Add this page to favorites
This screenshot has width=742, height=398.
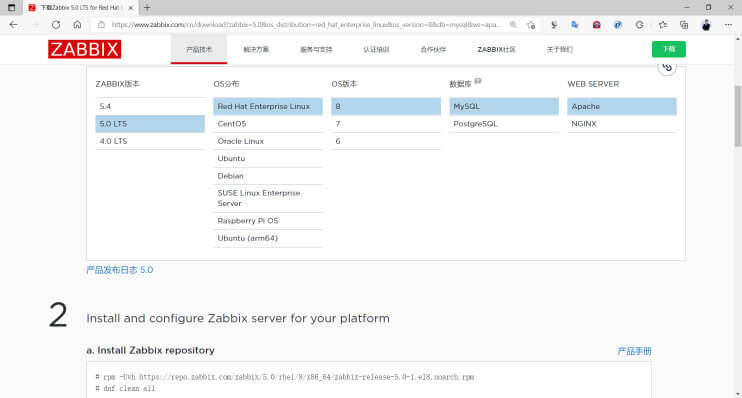pos(531,25)
